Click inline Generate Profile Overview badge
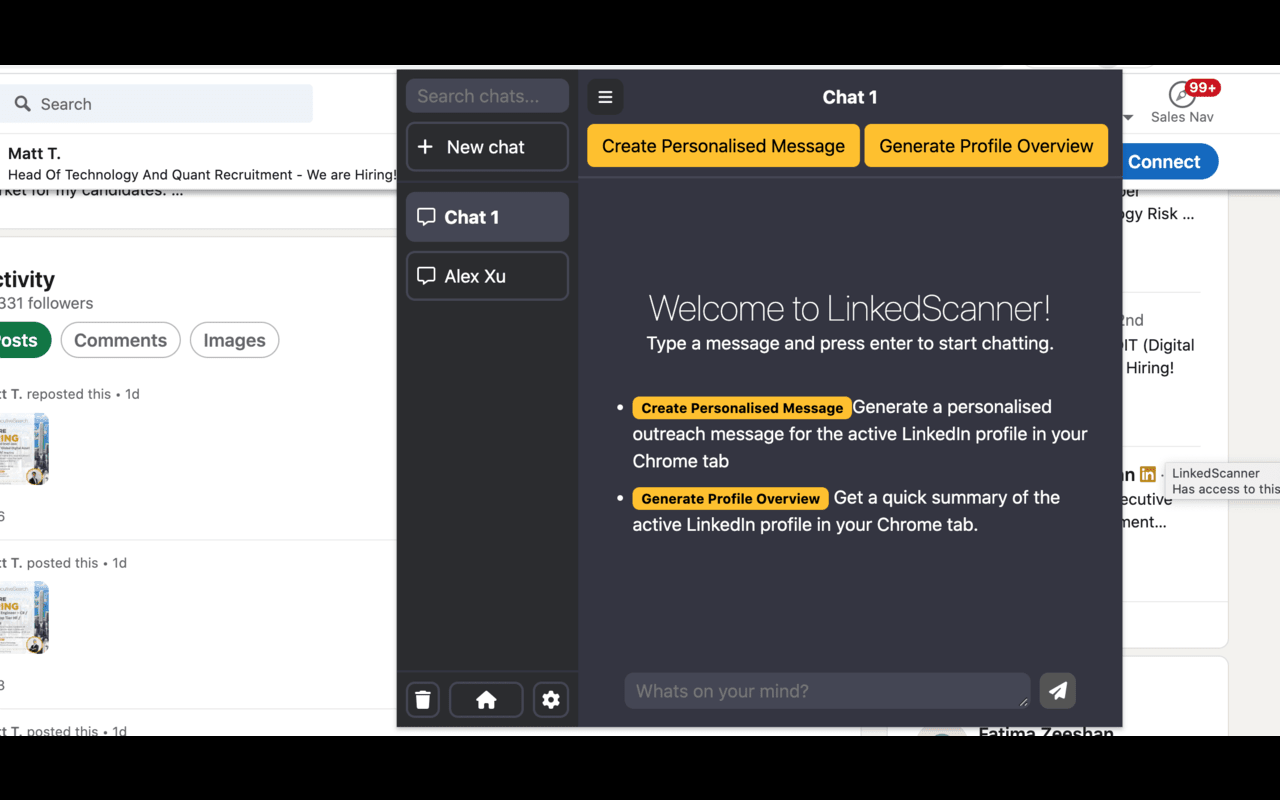Image resolution: width=1280 pixels, height=800 pixels. (x=731, y=498)
